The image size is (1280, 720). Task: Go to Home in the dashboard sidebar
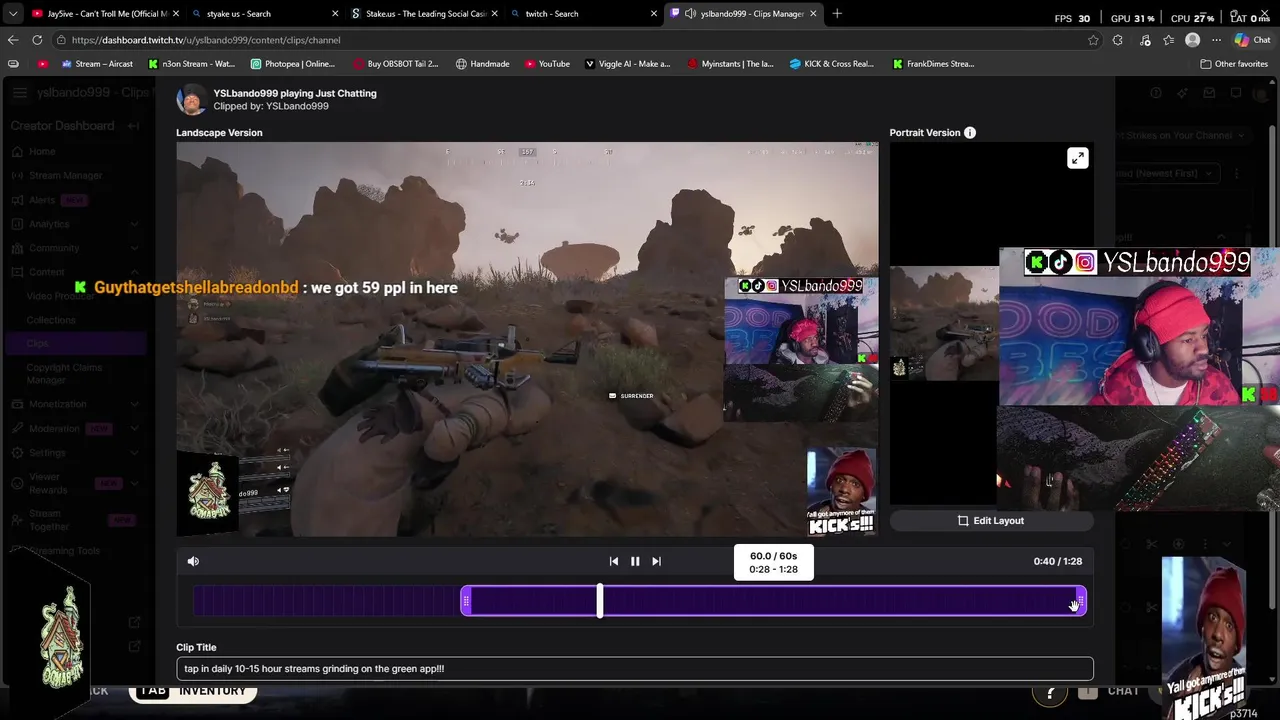click(x=42, y=151)
